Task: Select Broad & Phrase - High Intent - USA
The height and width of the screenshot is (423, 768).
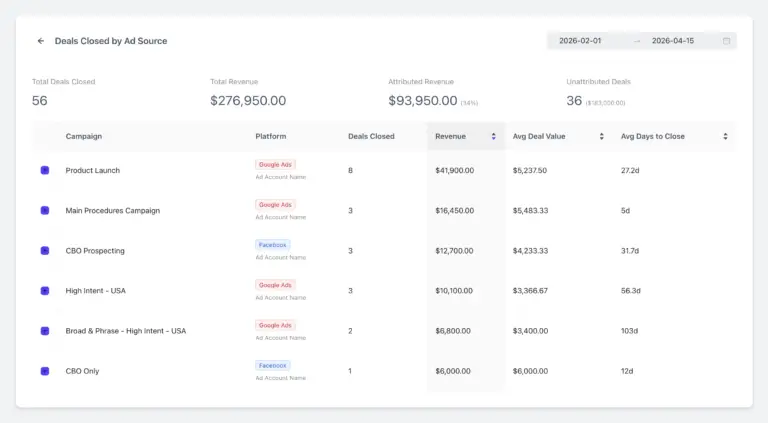Action: (126, 331)
